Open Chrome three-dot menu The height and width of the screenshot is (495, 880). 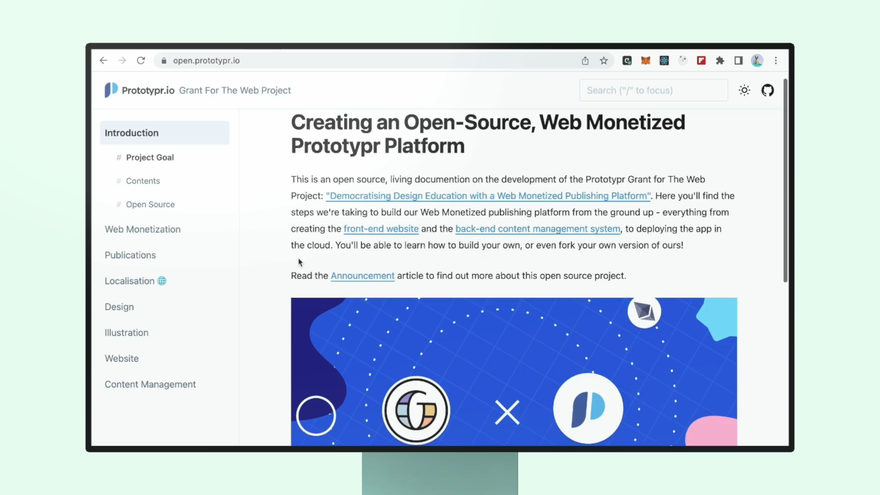coord(775,61)
